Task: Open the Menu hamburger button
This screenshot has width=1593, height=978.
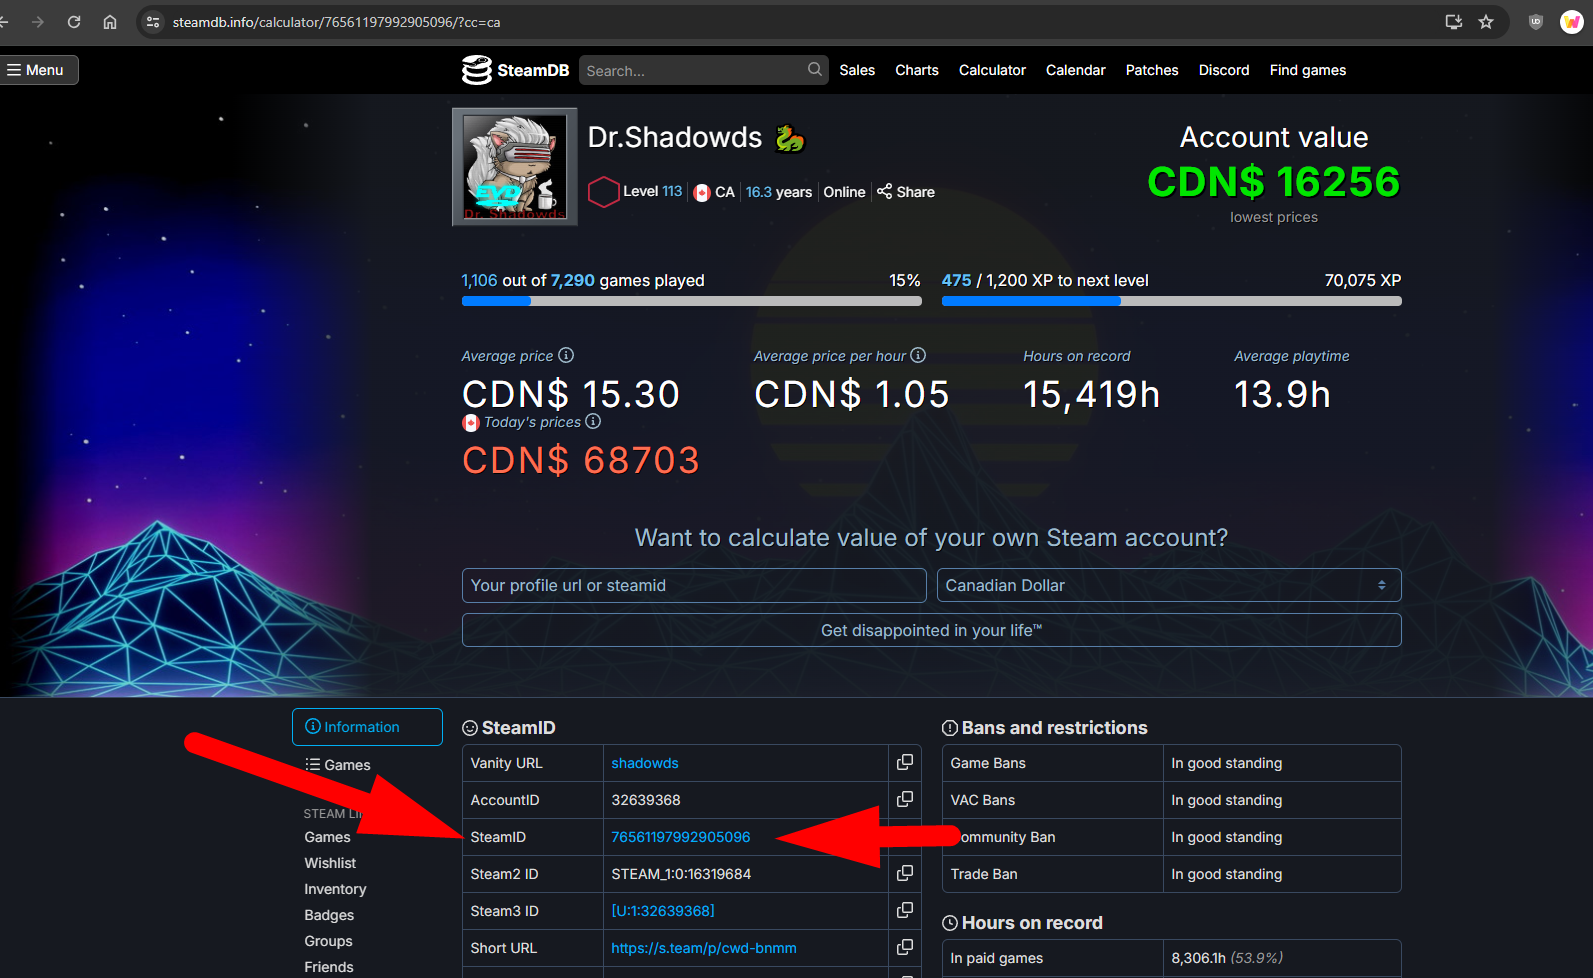Action: click(x=37, y=70)
